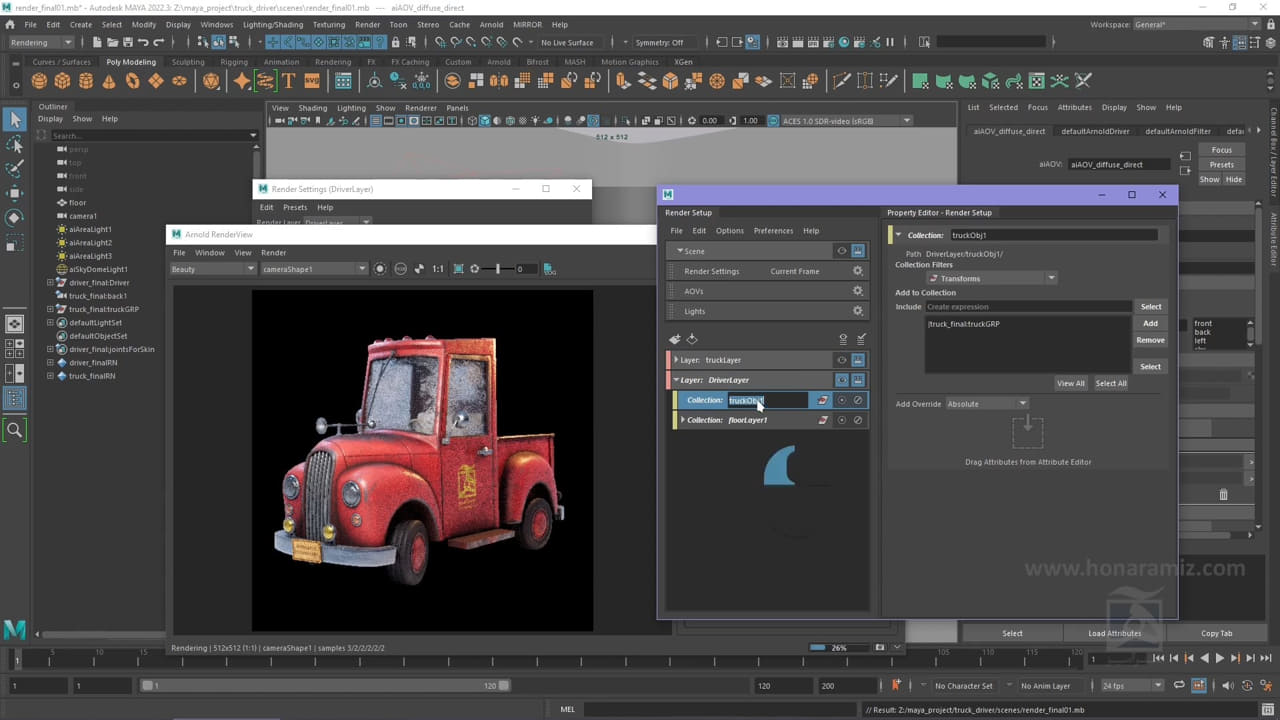Click the Multi-Cut tool shelf icon

coord(841,81)
